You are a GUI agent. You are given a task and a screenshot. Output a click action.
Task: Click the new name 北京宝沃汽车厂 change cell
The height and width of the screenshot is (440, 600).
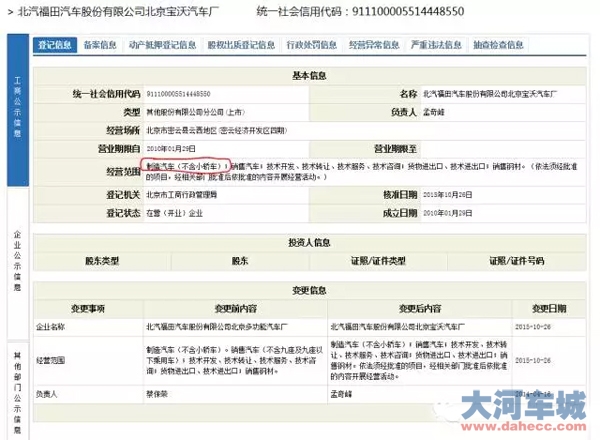pos(398,327)
